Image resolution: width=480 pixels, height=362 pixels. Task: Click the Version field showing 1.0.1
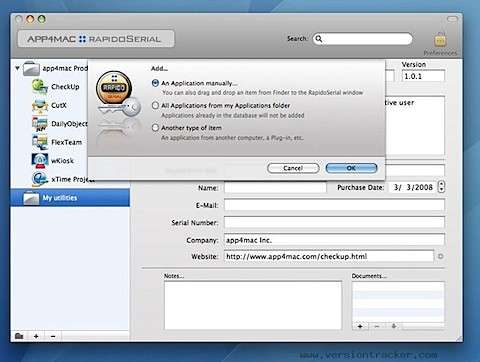[423, 76]
